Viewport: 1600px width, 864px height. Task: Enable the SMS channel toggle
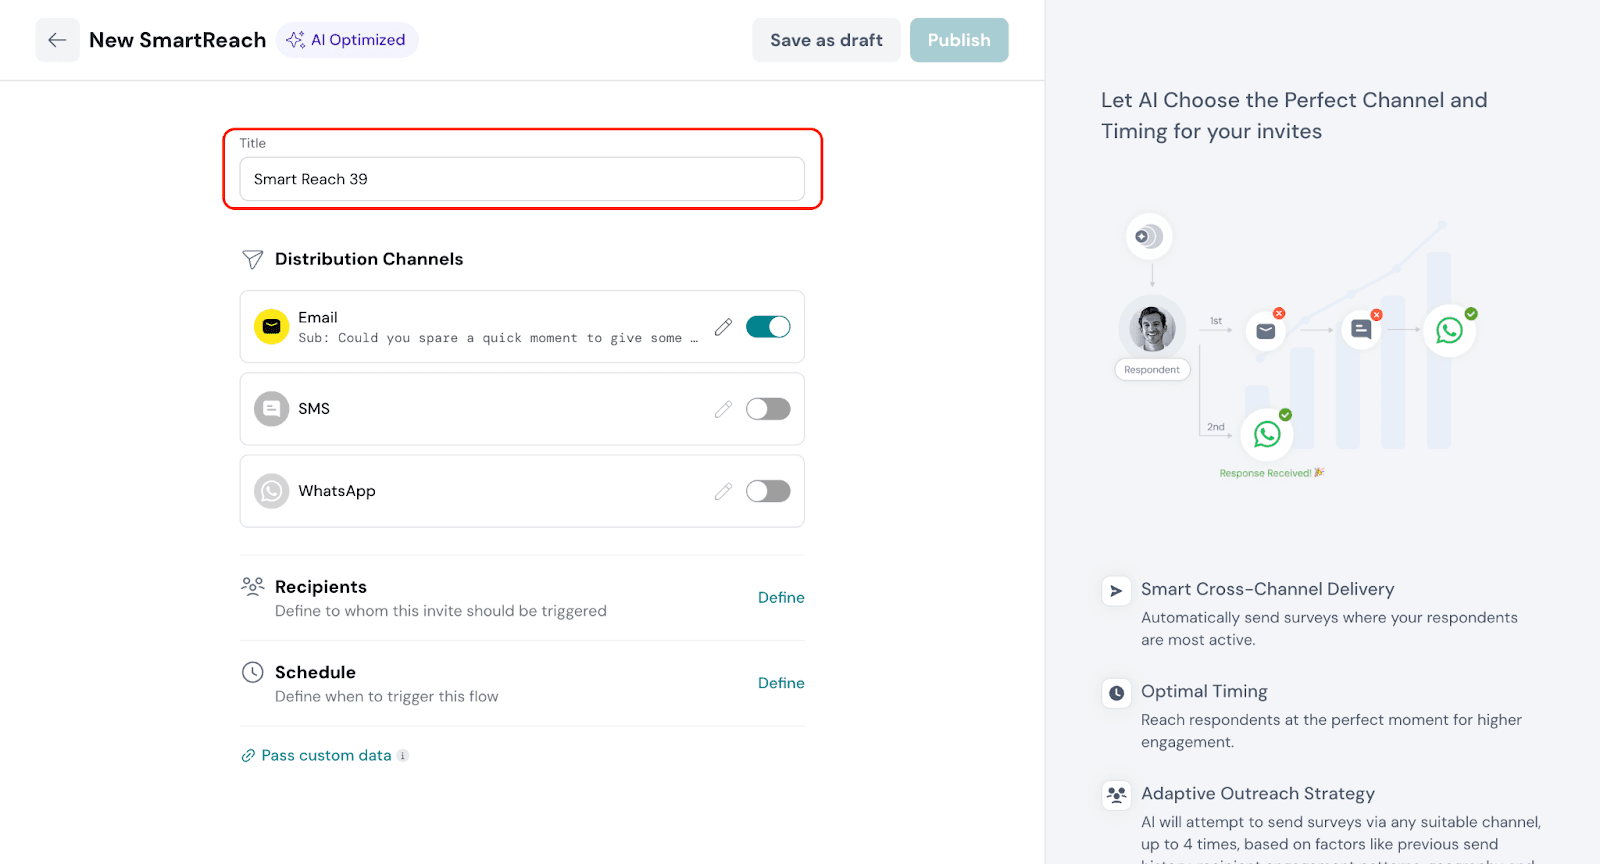(768, 409)
